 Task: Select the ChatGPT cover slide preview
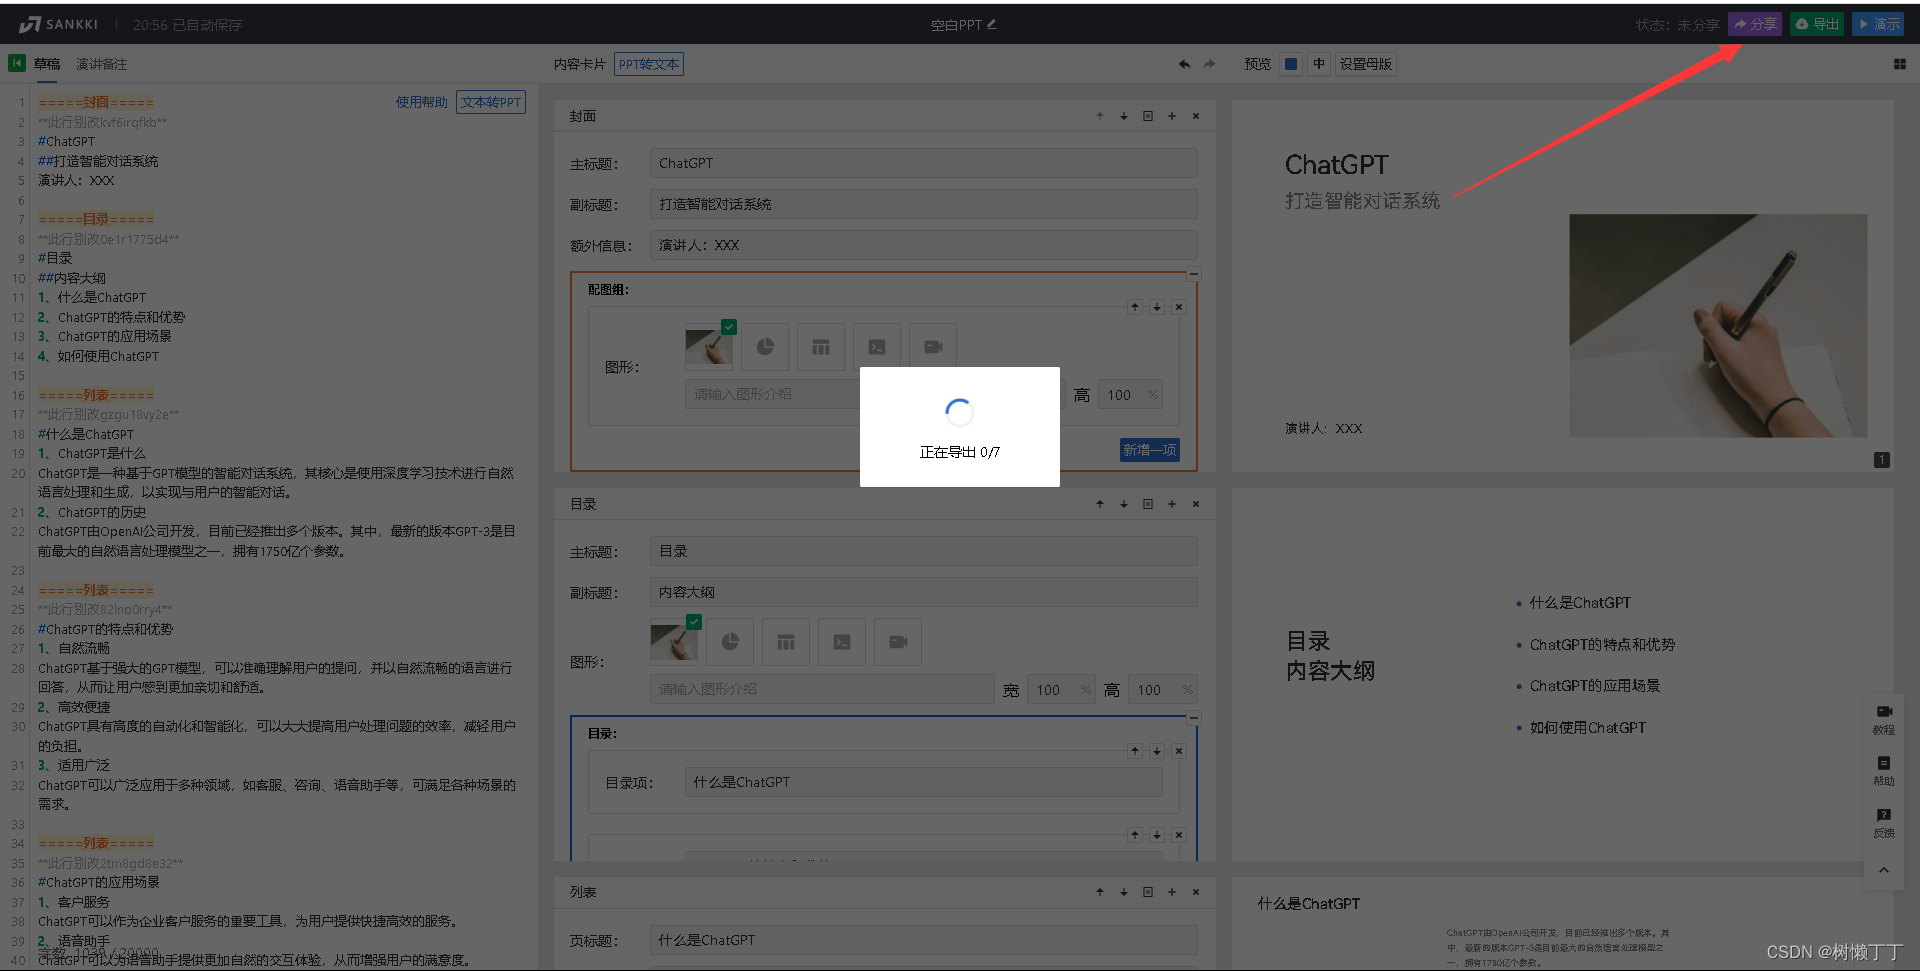pyautogui.click(x=1562, y=285)
